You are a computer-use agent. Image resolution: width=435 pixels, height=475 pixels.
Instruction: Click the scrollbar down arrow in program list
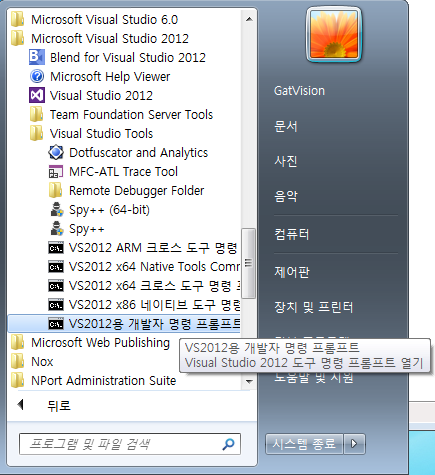pos(249,381)
